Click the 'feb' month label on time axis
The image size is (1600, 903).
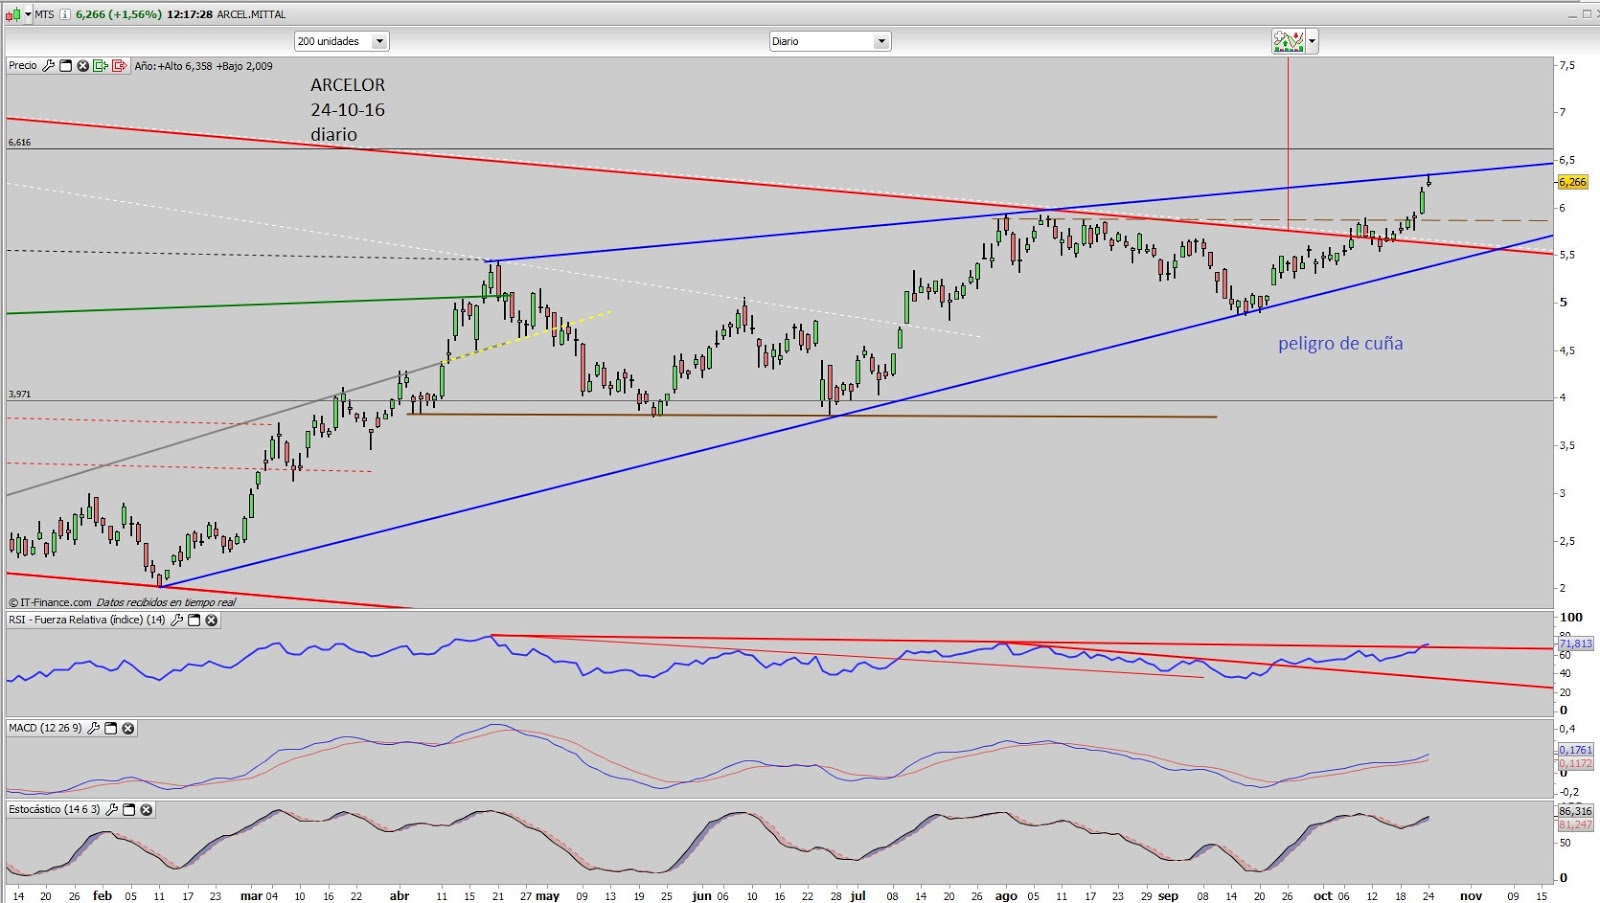[x=102, y=896]
